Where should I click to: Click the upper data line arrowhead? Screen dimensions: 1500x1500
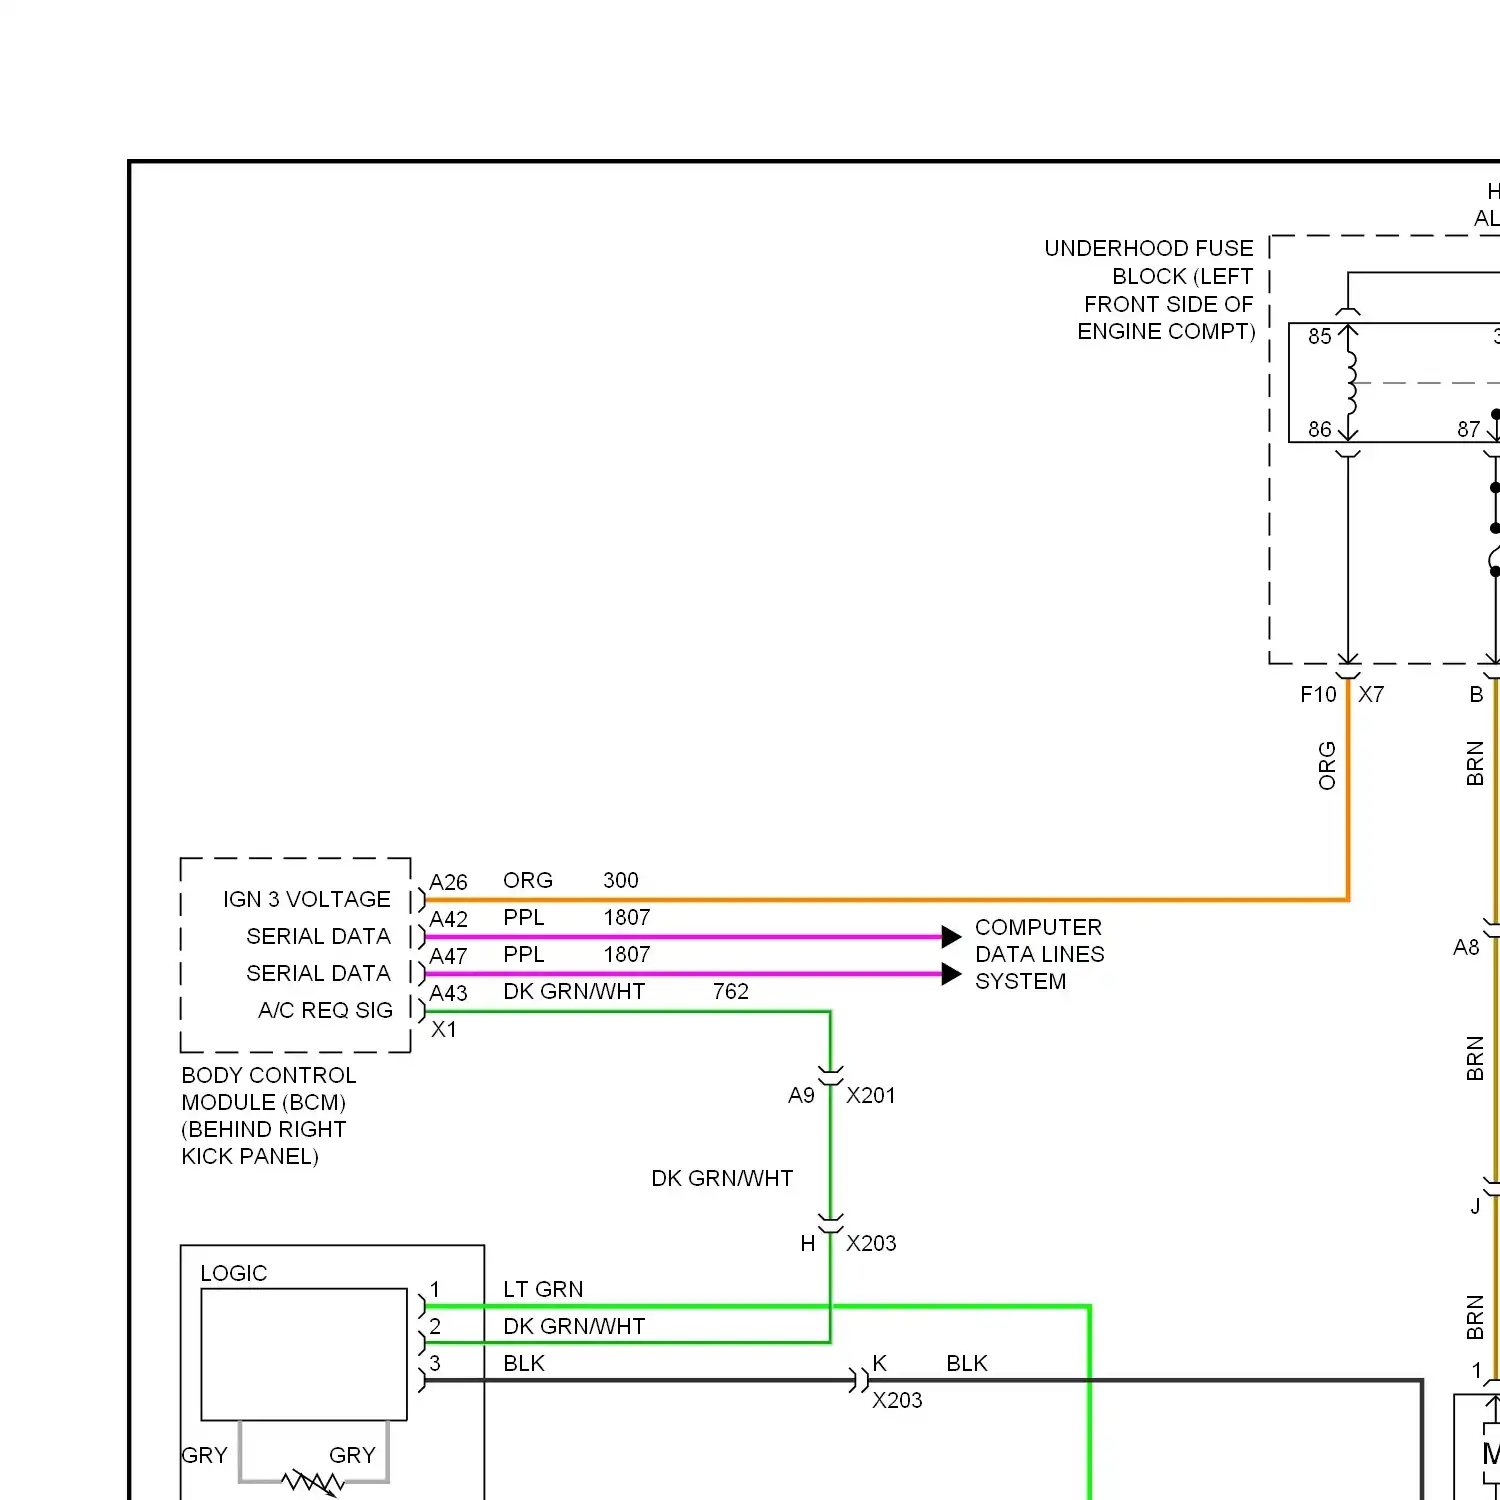(x=951, y=937)
